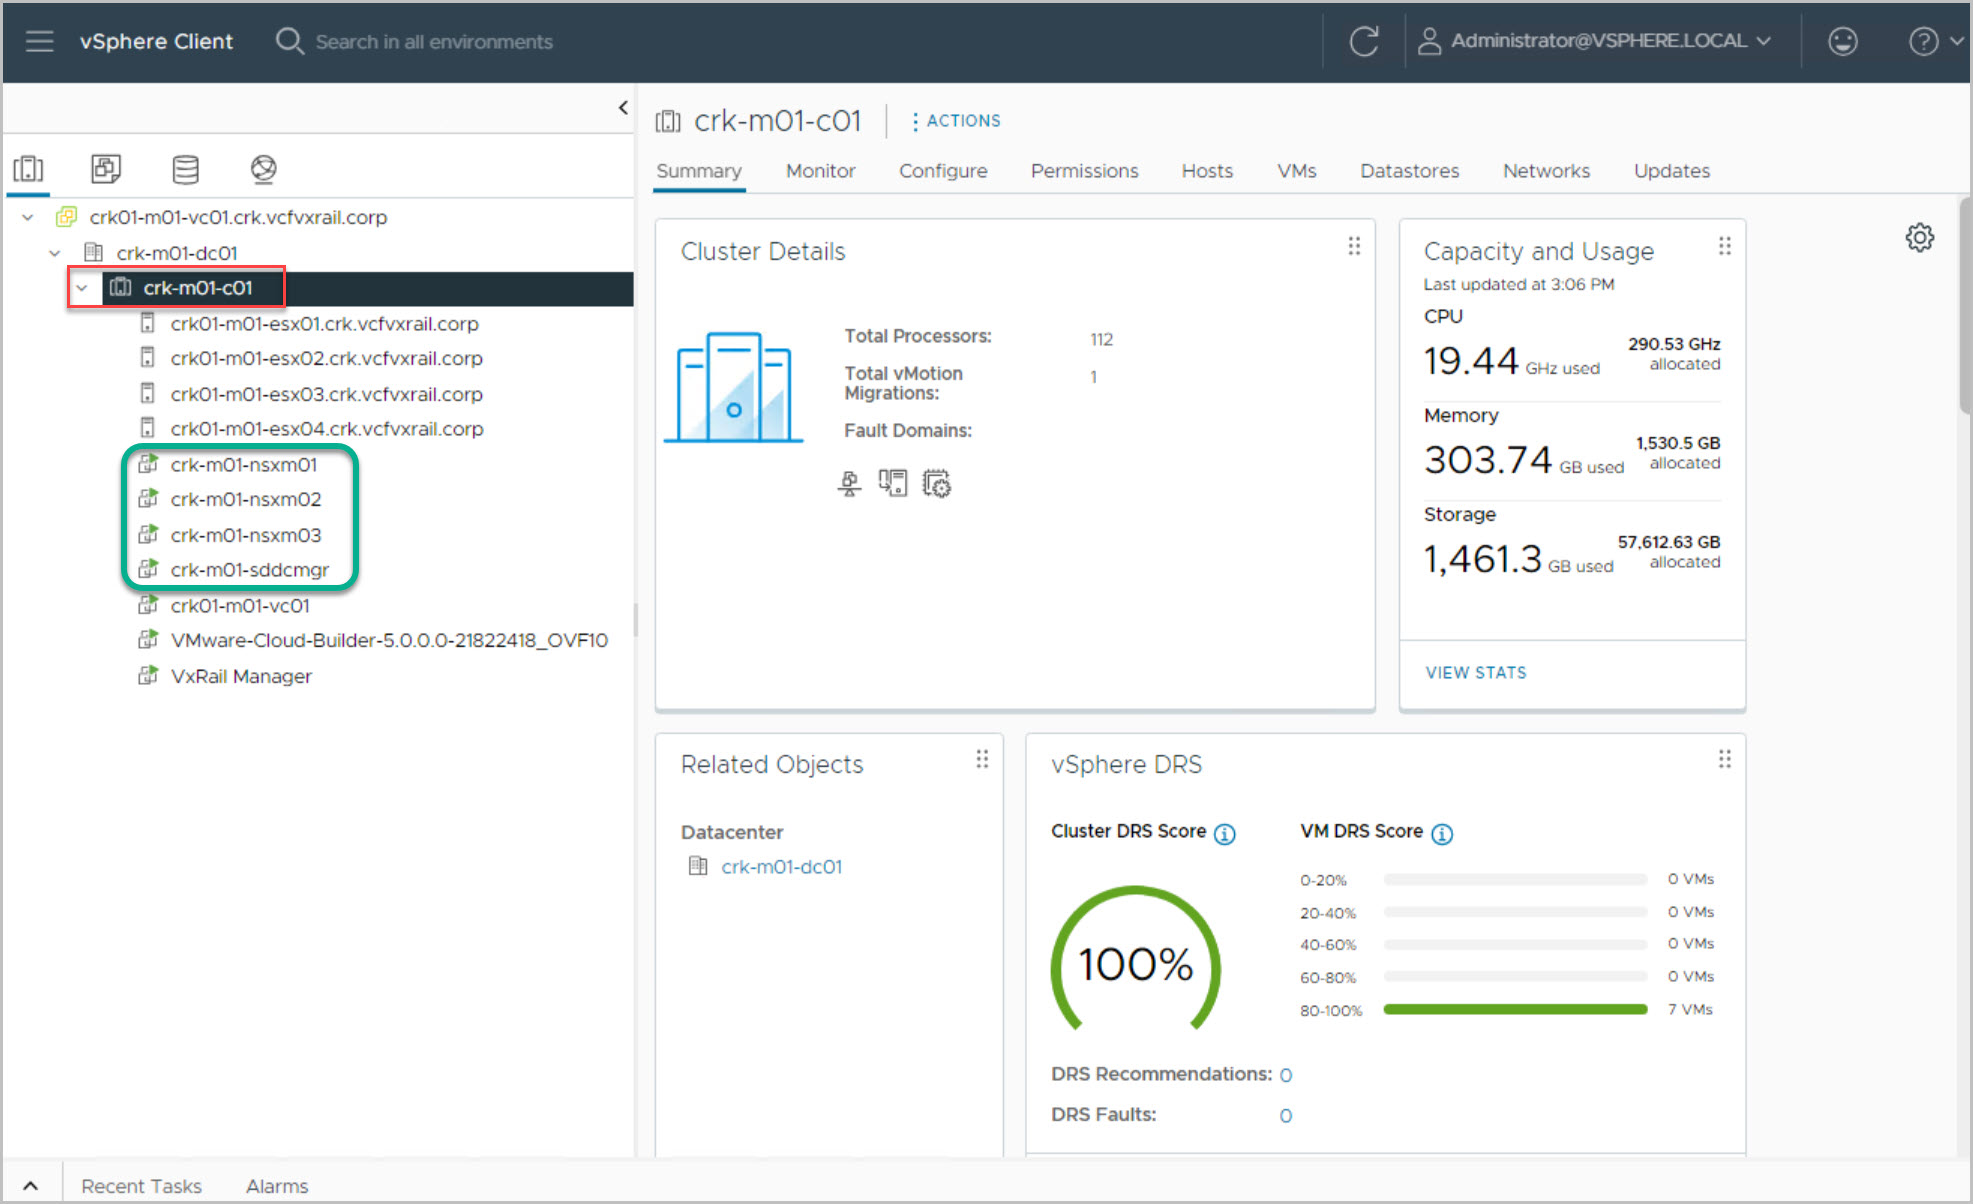Expand the Recent Tasks bottom panel
1973x1204 pixels.
(x=31, y=1186)
